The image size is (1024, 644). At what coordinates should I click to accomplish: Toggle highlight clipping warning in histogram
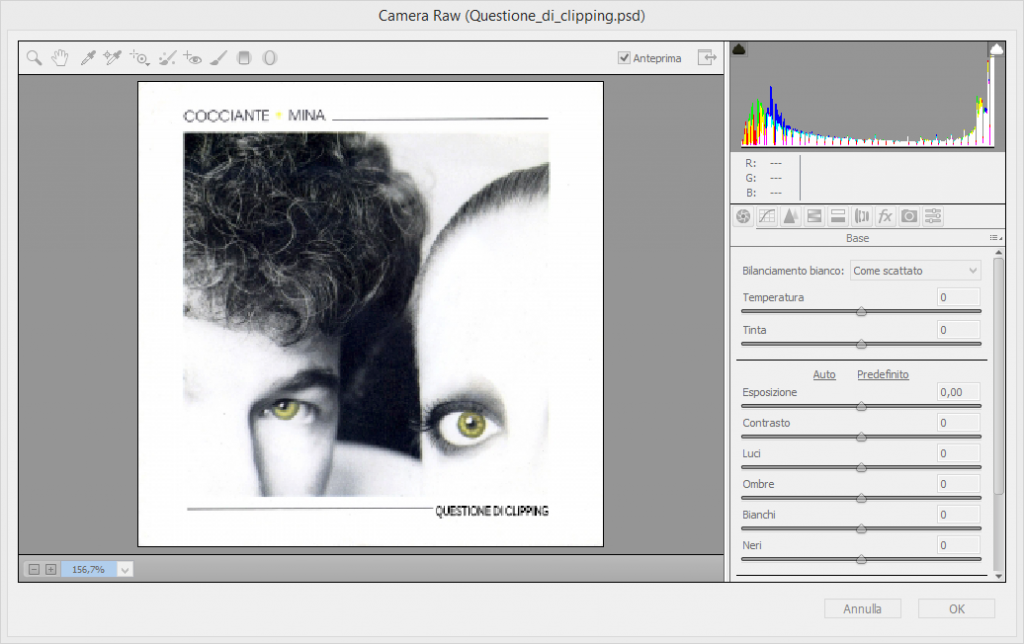point(996,49)
